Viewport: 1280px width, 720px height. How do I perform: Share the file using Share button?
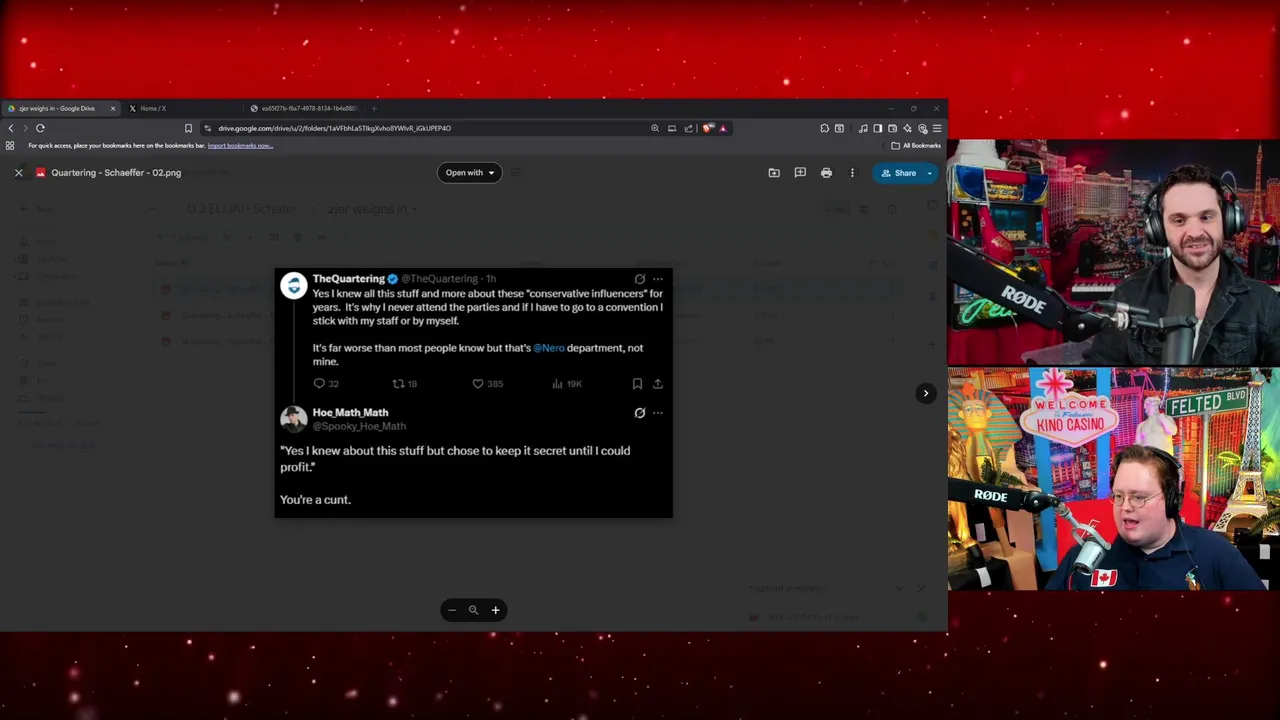[x=898, y=173]
